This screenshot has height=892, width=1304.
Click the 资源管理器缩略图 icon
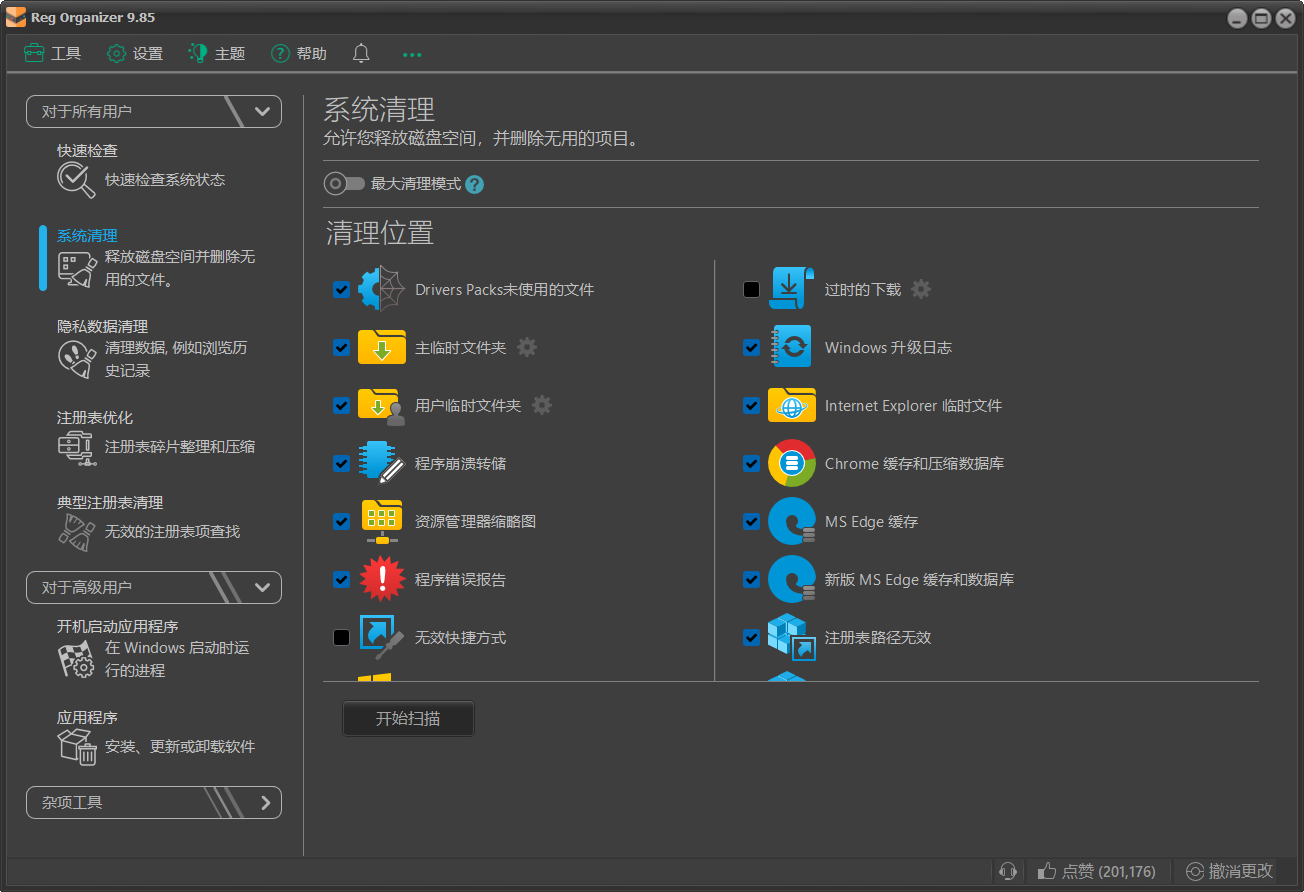[x=381, y=522]
